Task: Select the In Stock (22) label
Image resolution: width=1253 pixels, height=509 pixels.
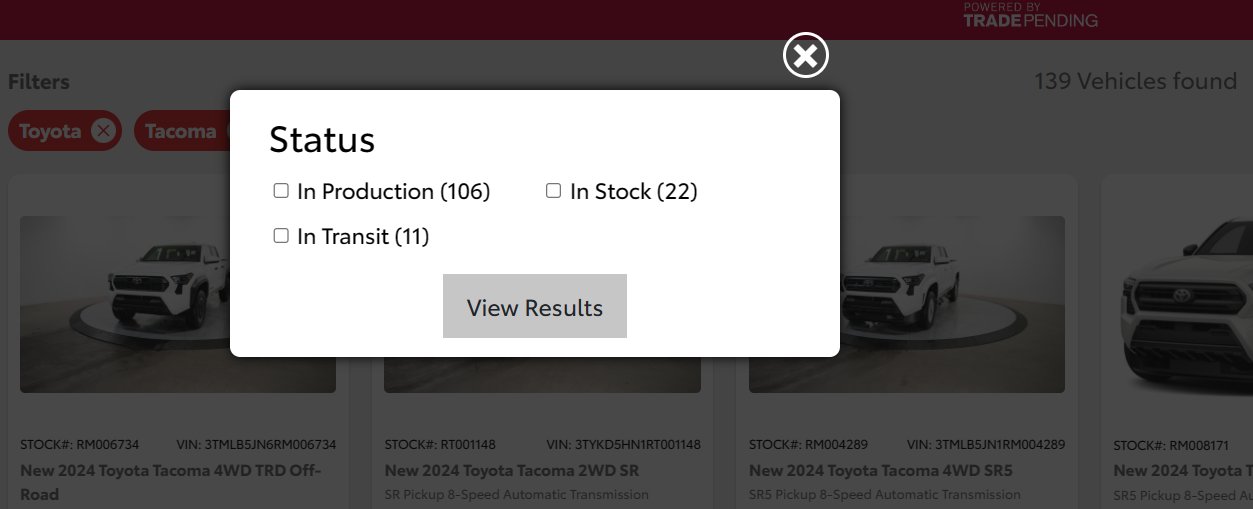Action: coord(634,191)
